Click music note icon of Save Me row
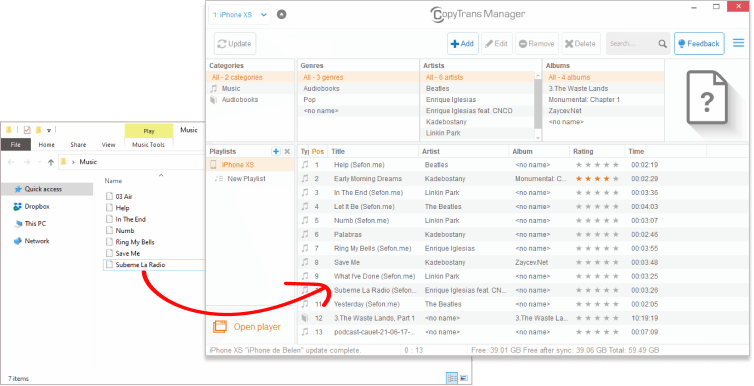Screen dimensions: 754x386 (304, 262)
